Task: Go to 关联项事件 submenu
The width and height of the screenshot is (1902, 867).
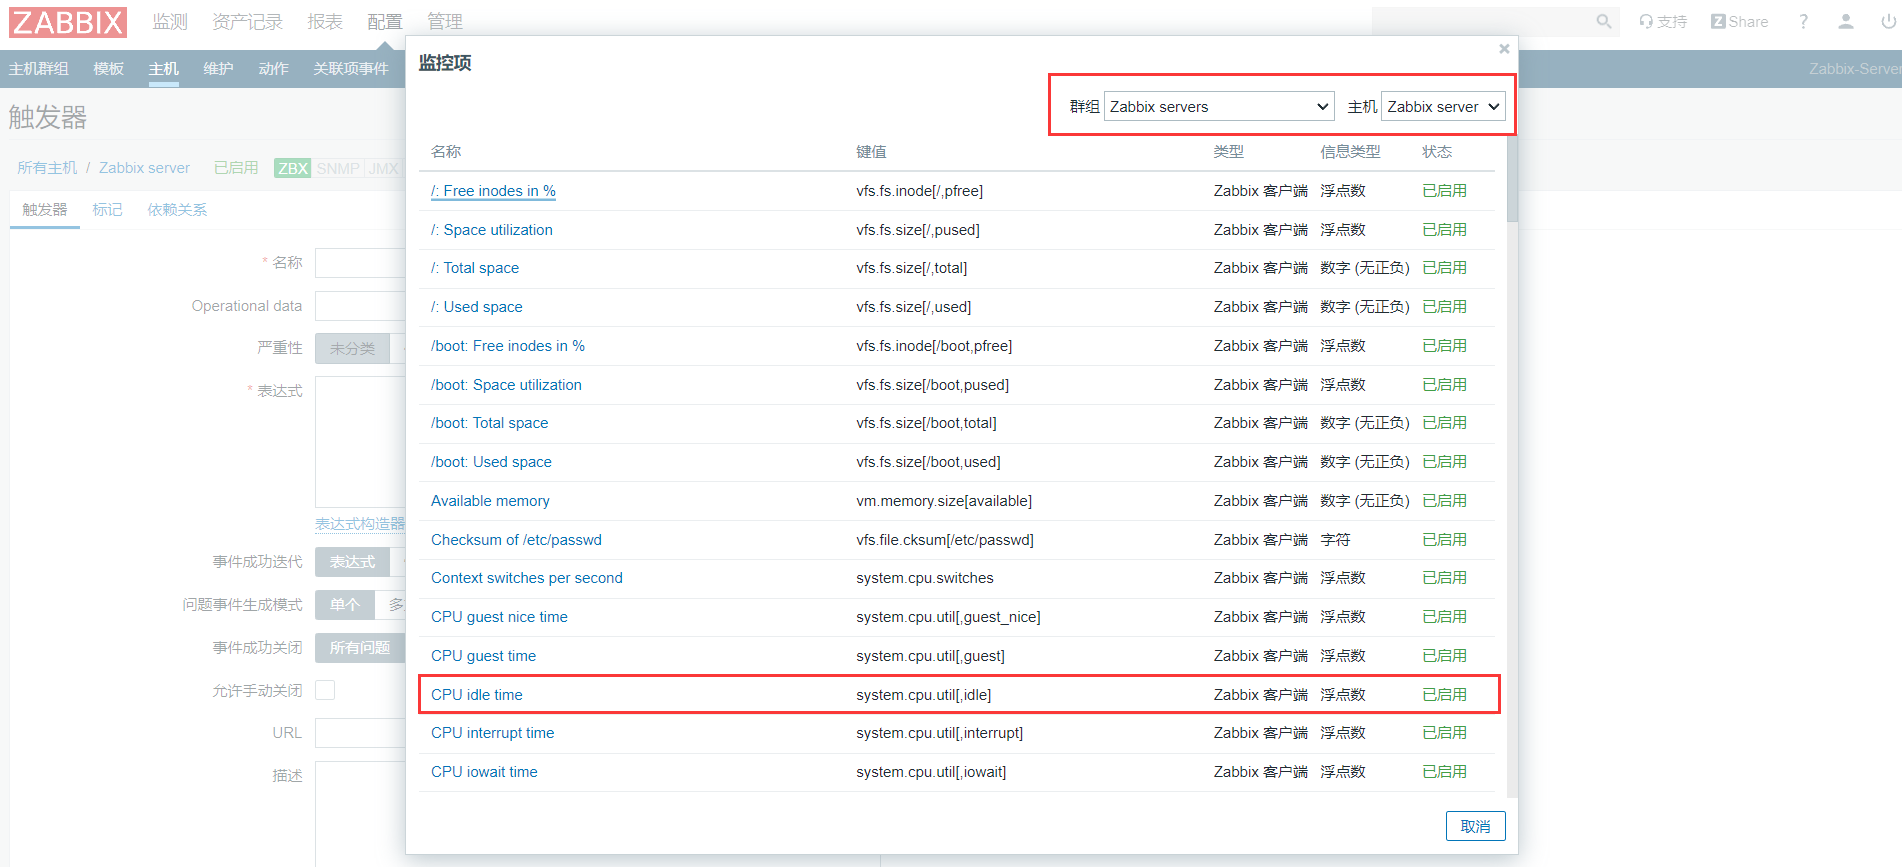Action: [351, 68]
